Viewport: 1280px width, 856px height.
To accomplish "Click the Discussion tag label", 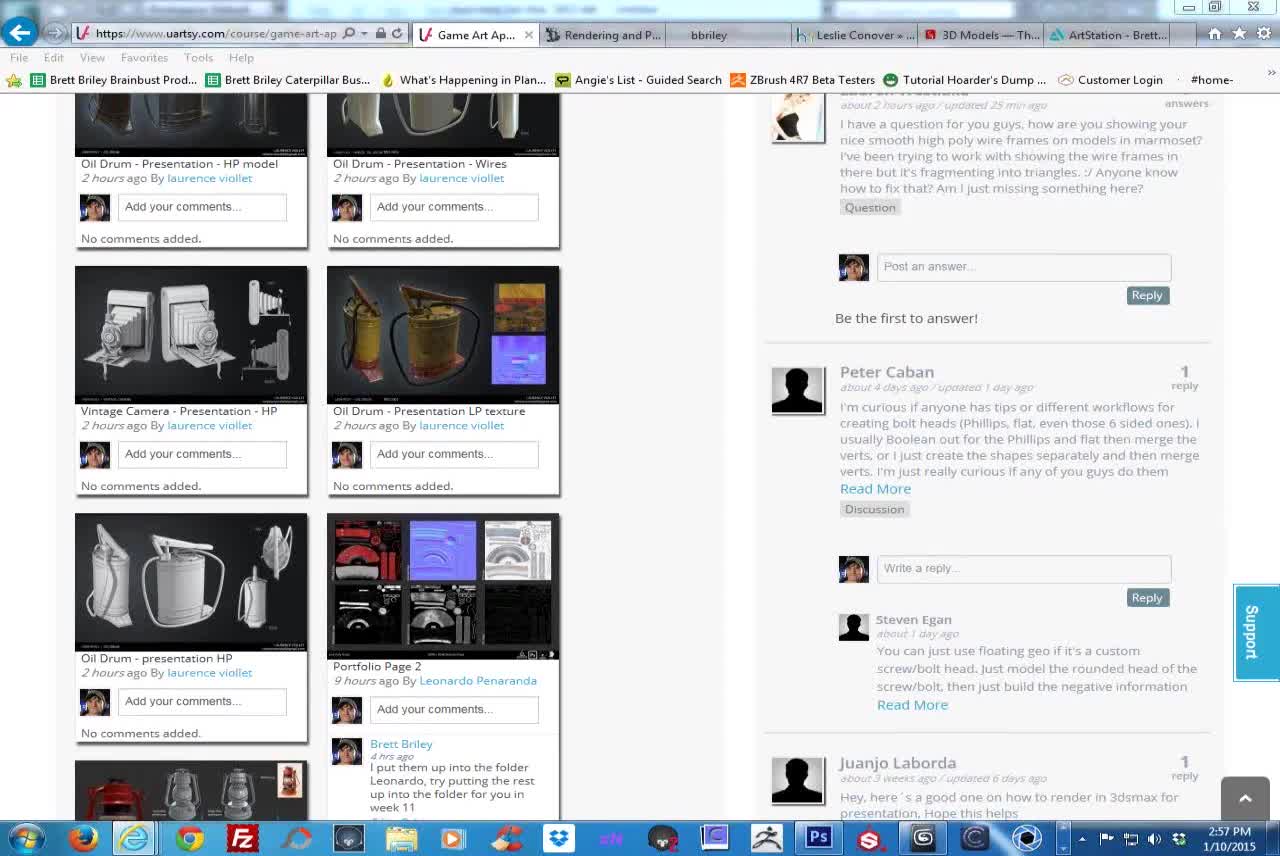I will pyautogui.click(x=874, y=509).
